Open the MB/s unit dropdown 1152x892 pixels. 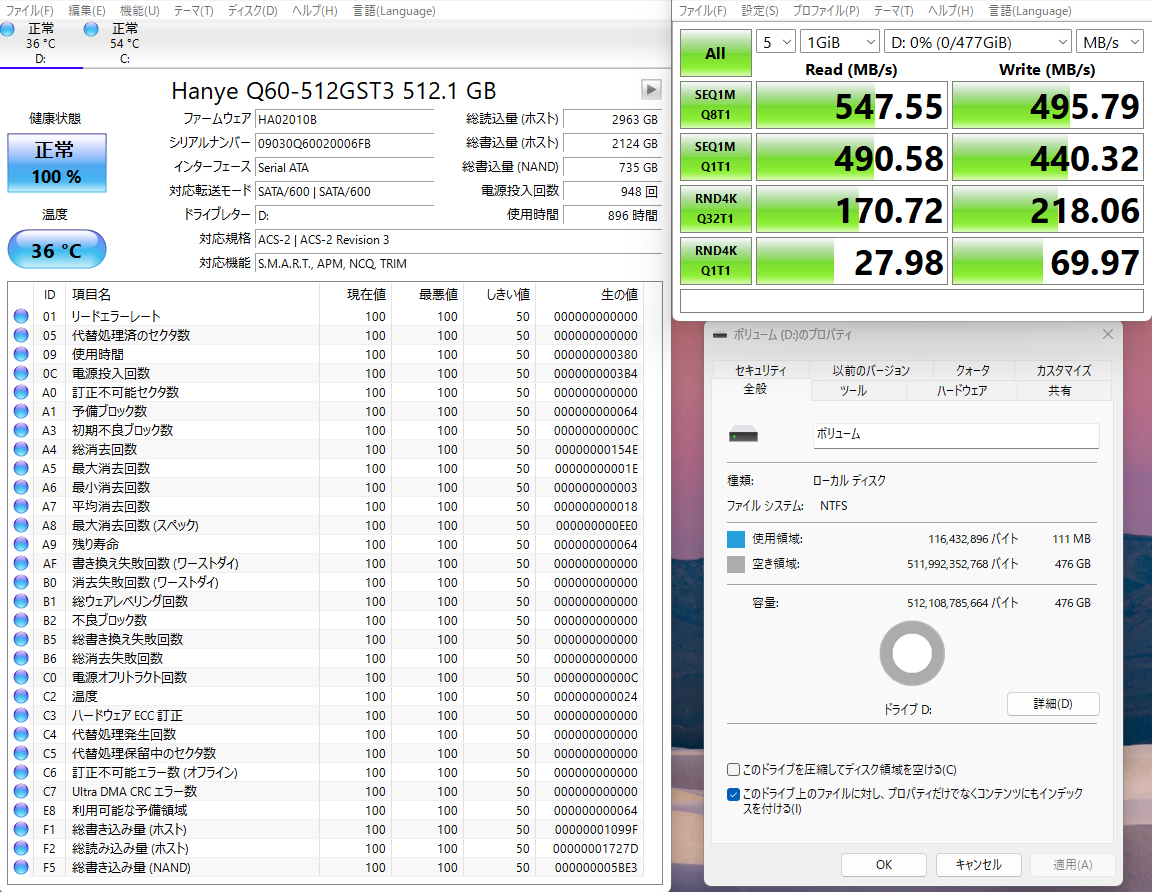(1109, 42)
